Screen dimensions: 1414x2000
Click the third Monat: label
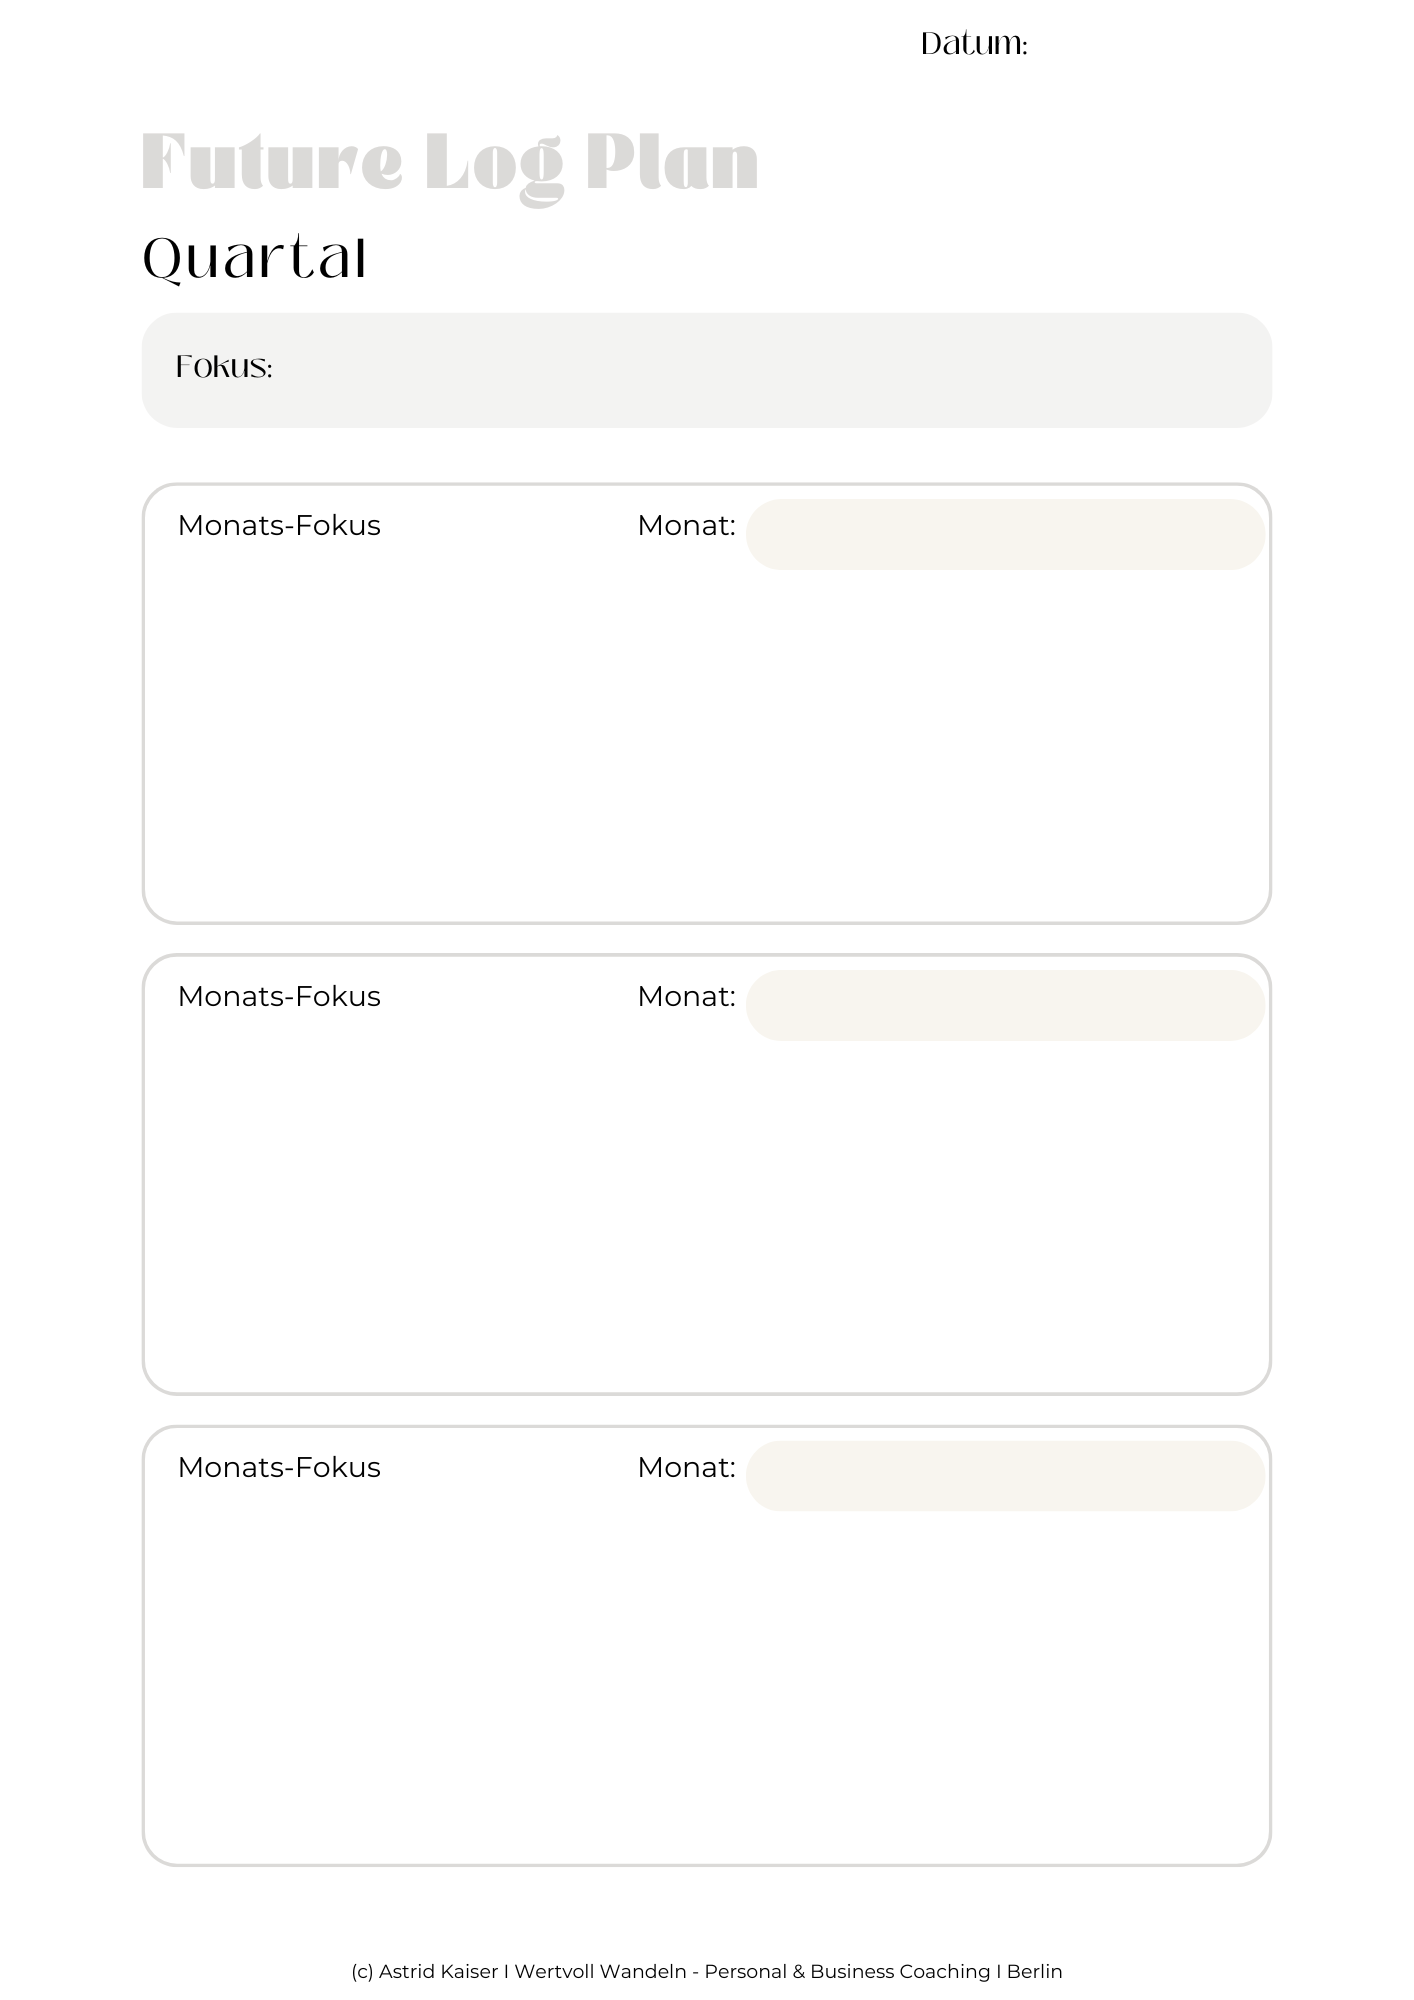[686, 1467]
